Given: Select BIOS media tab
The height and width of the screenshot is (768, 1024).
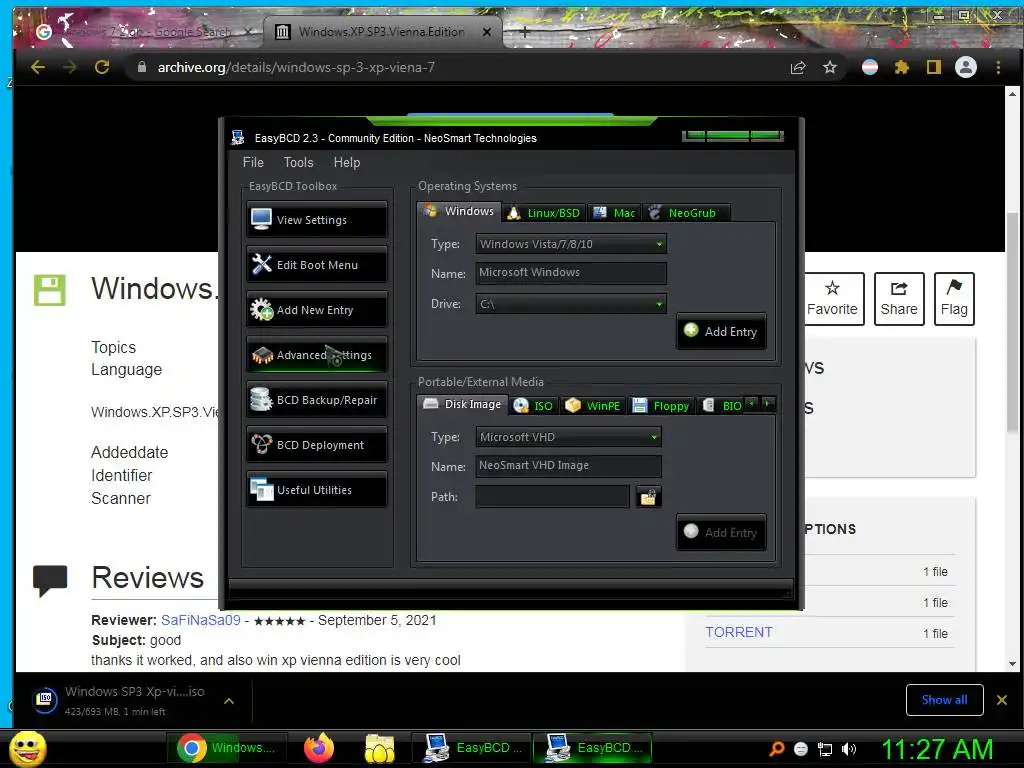Looking at the screenshot, I should click(721, 406).
